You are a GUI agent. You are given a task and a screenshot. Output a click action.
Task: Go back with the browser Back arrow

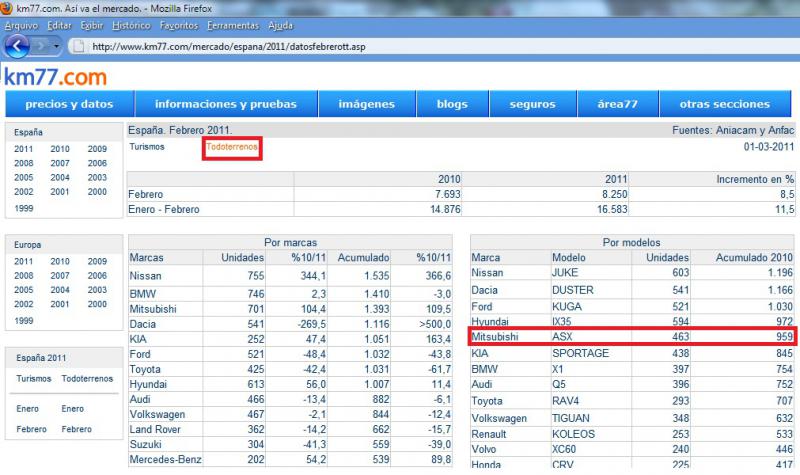pos(17,46)
